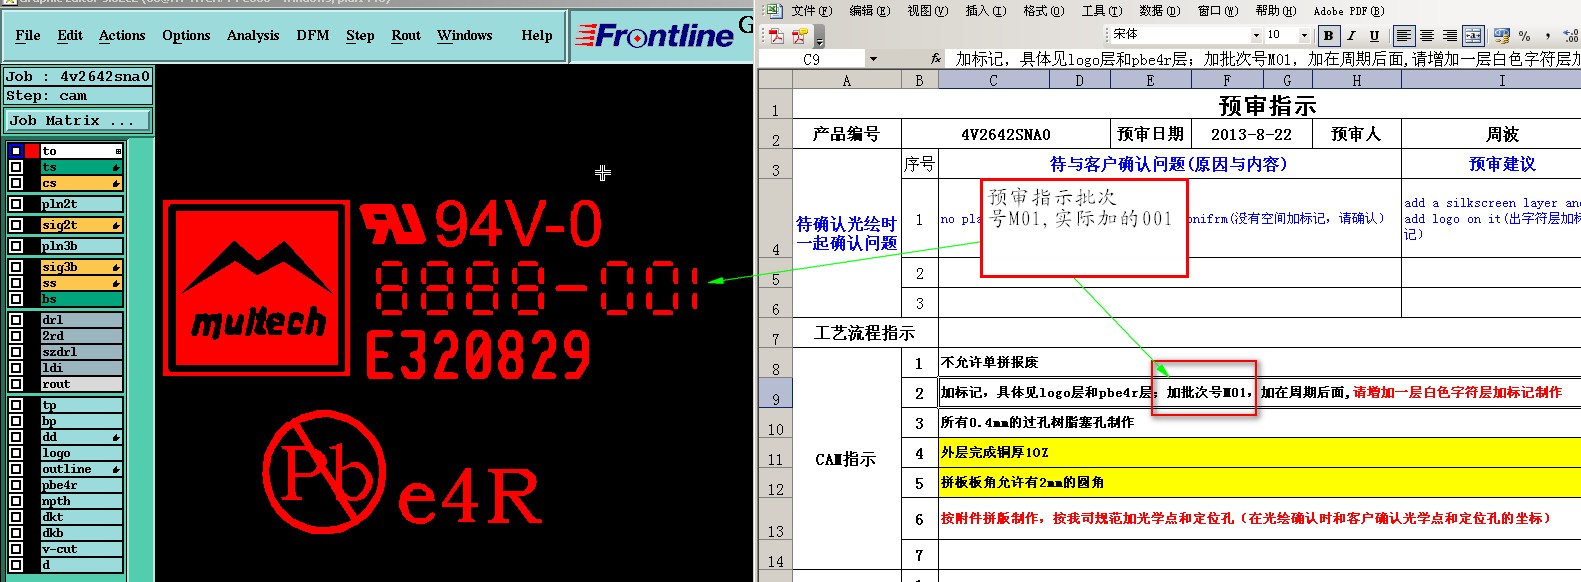Toggle Italic formatting in Excel
Viewport: 1581px width, 582px height.
1351,36
